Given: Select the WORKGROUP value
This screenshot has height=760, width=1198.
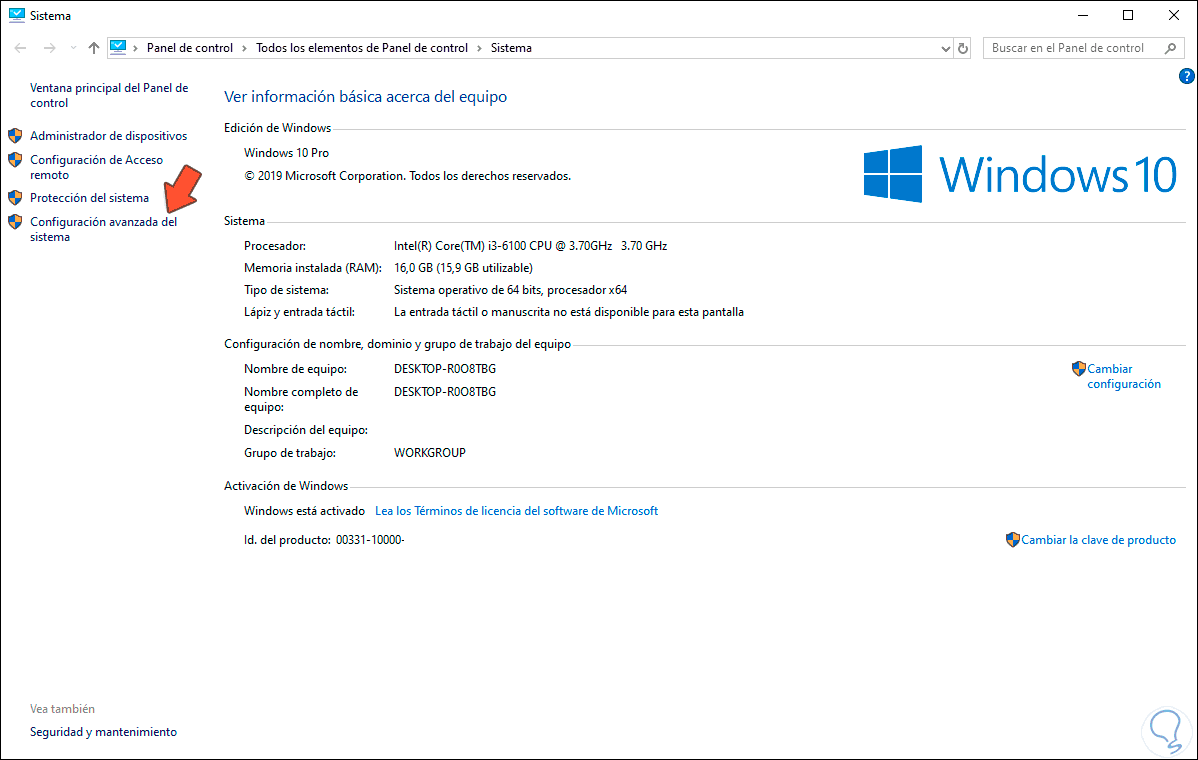Looking at the screenshot, I should tap(429, 453).
